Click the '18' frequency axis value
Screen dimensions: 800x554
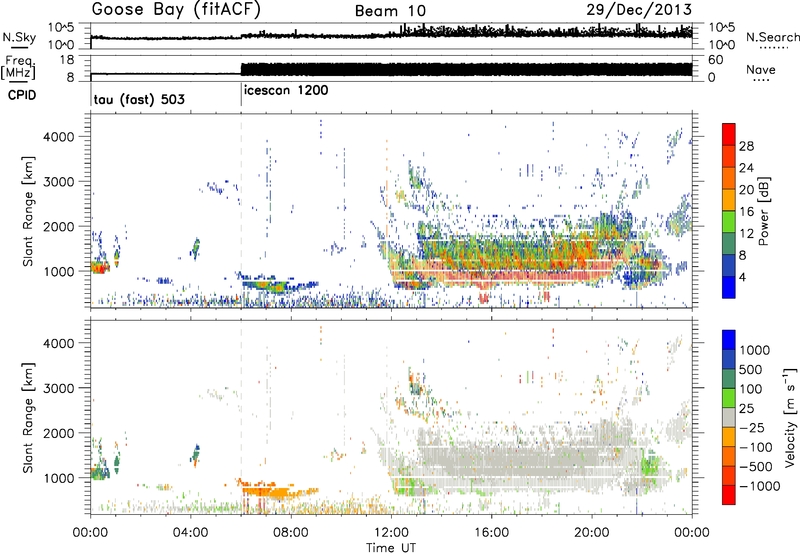pyautogui.click(x=67, y=60)
